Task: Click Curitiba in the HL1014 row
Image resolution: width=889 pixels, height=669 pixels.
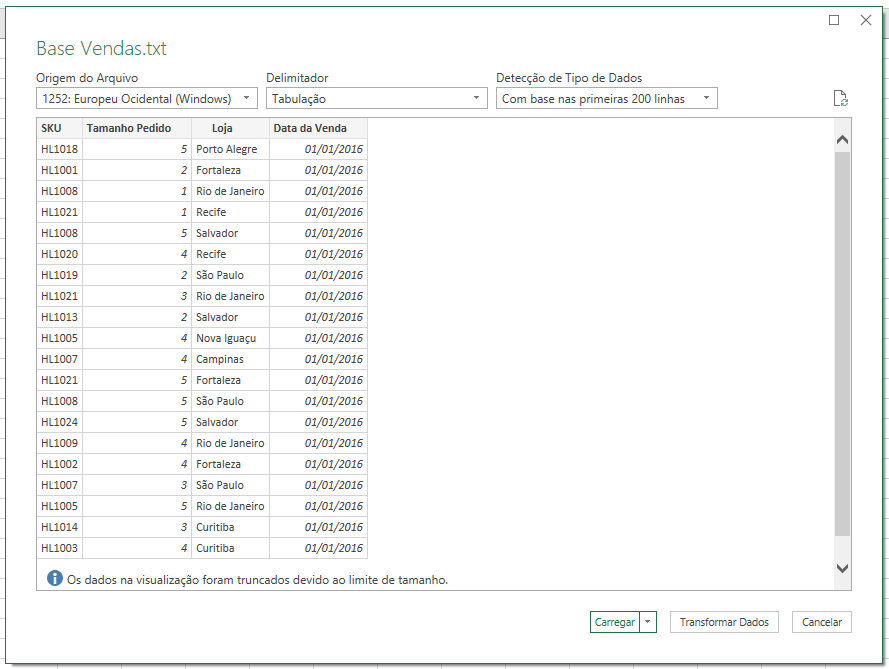Action: pyautogui.click(x=230, y=527)
